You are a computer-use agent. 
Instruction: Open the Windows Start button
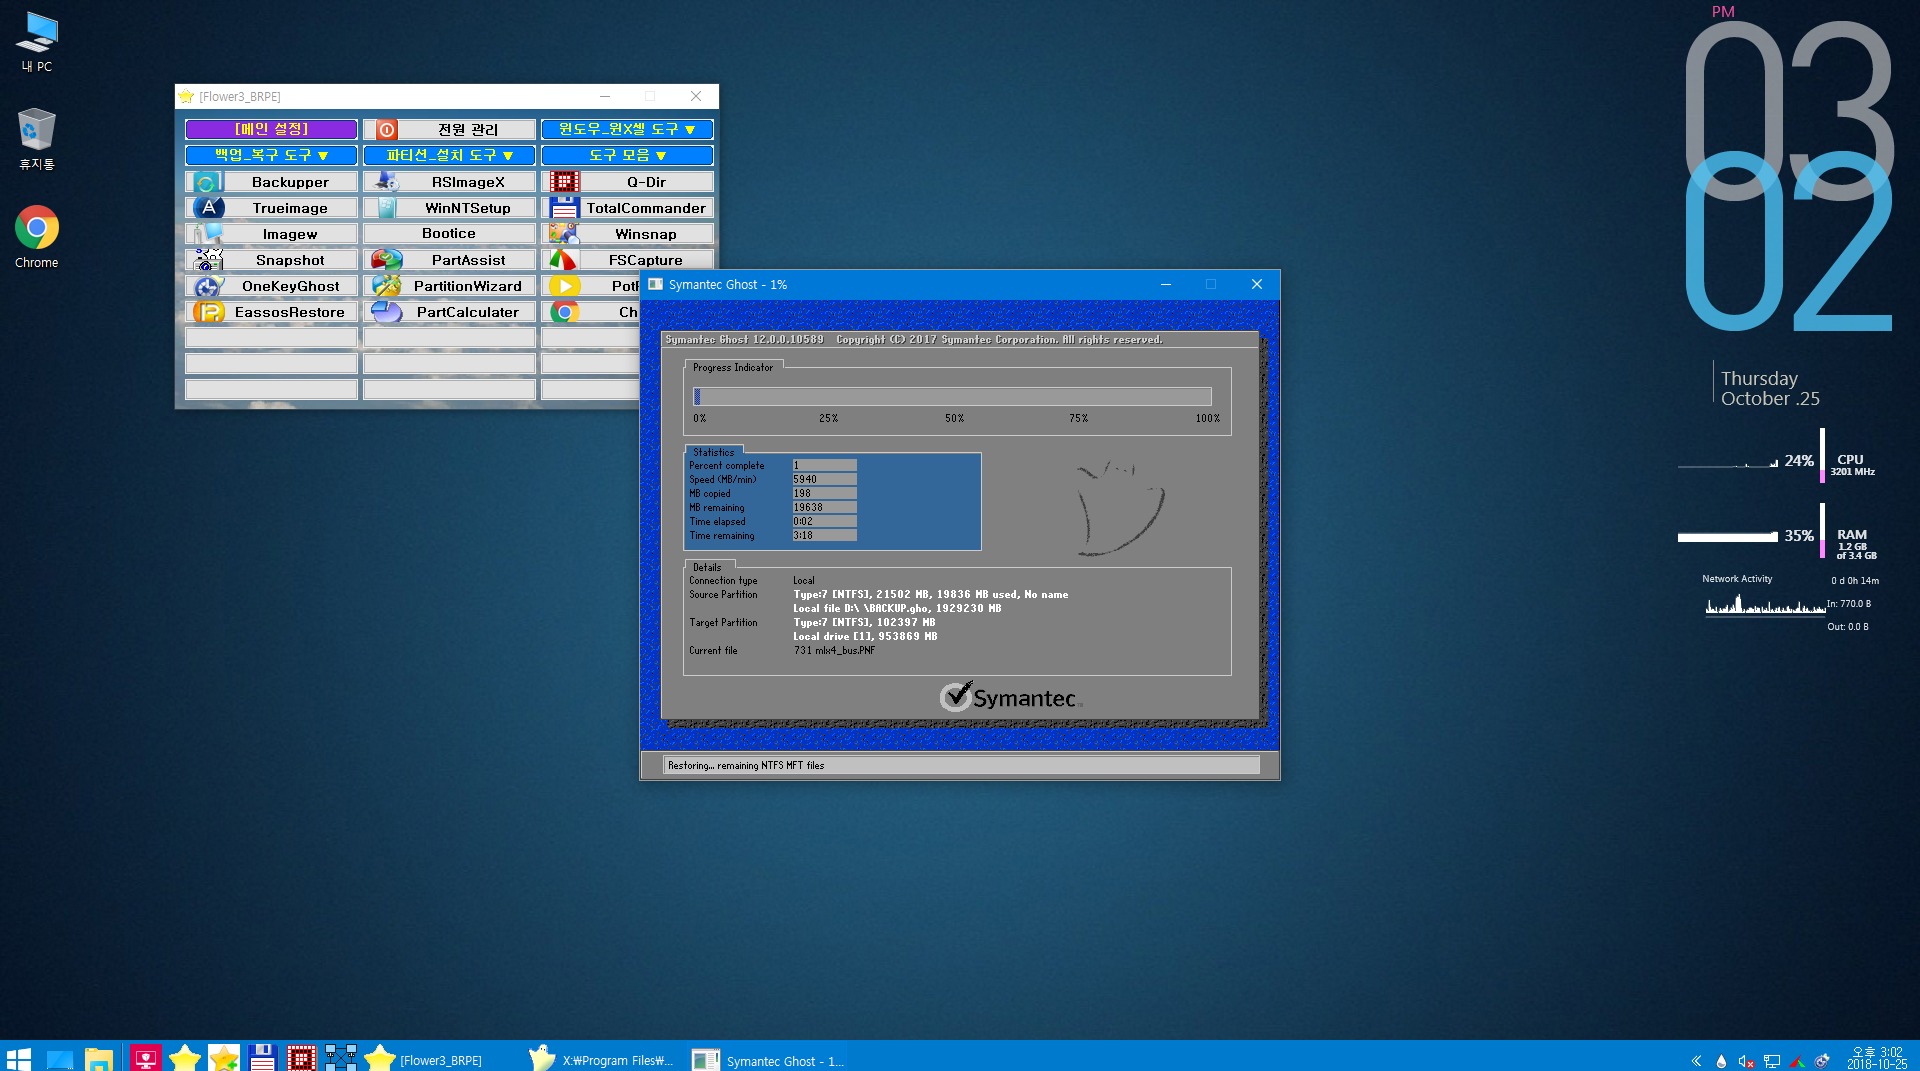click(x=18, y=1058)
